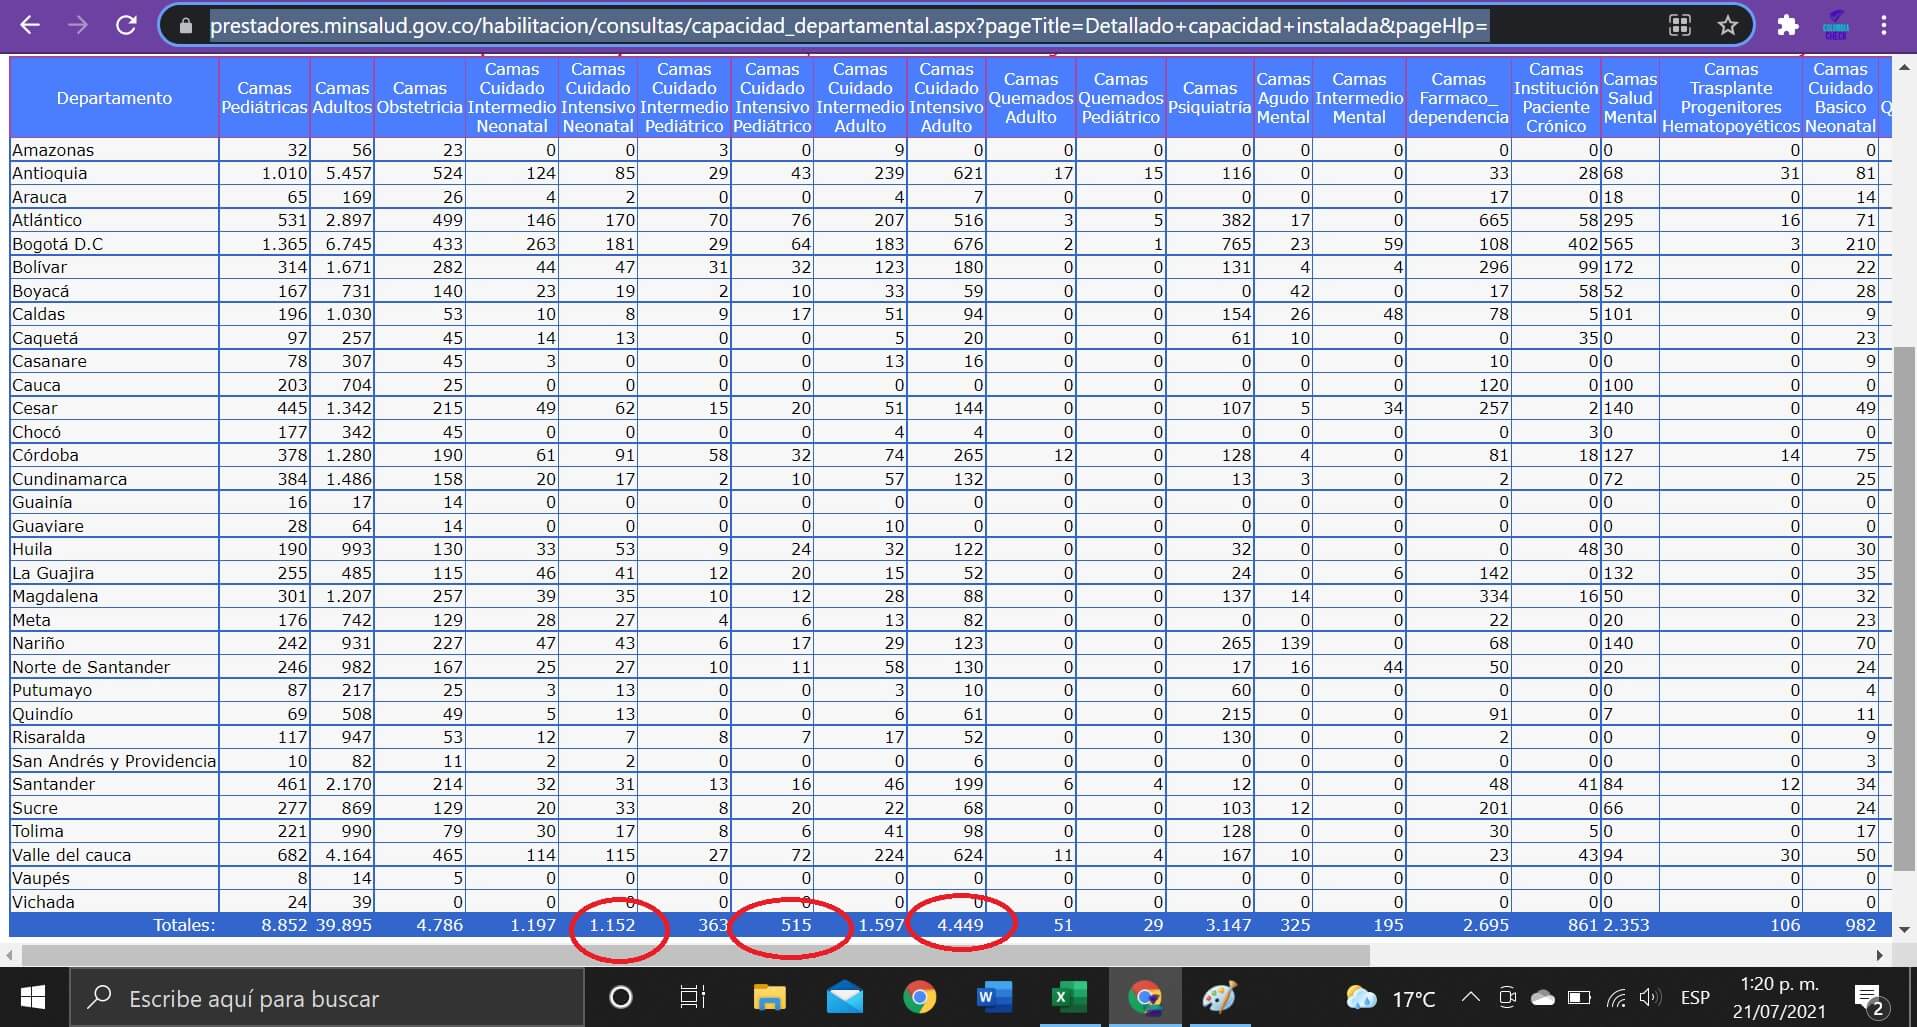Click the horizontal table scrollbar thumb
1917x1027 pixels.
coord(695,955)
